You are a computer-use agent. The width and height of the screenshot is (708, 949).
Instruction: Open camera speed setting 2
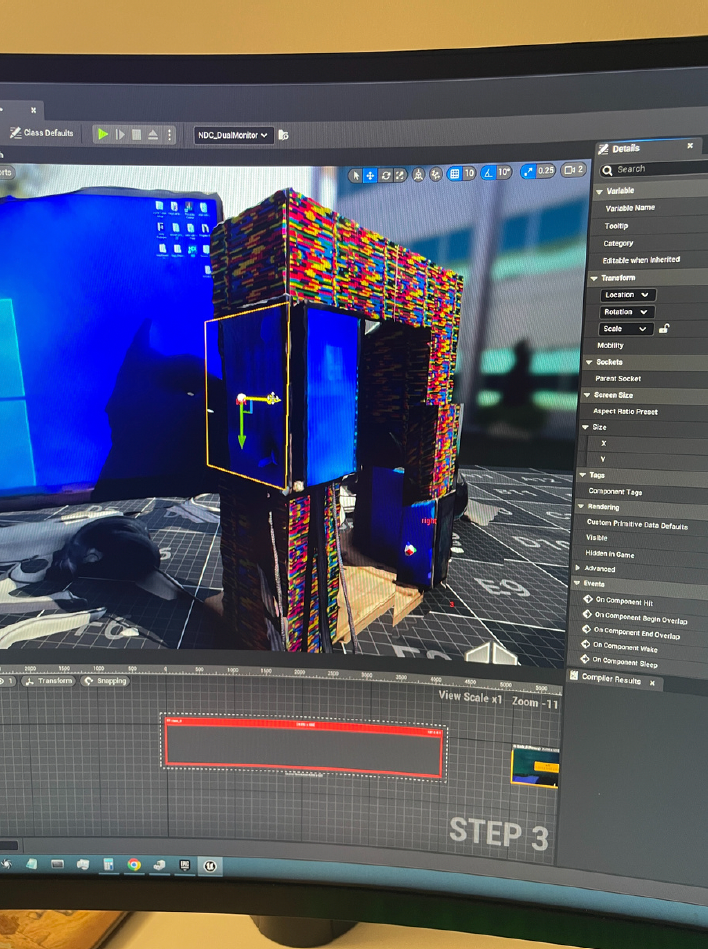(574, 170)
